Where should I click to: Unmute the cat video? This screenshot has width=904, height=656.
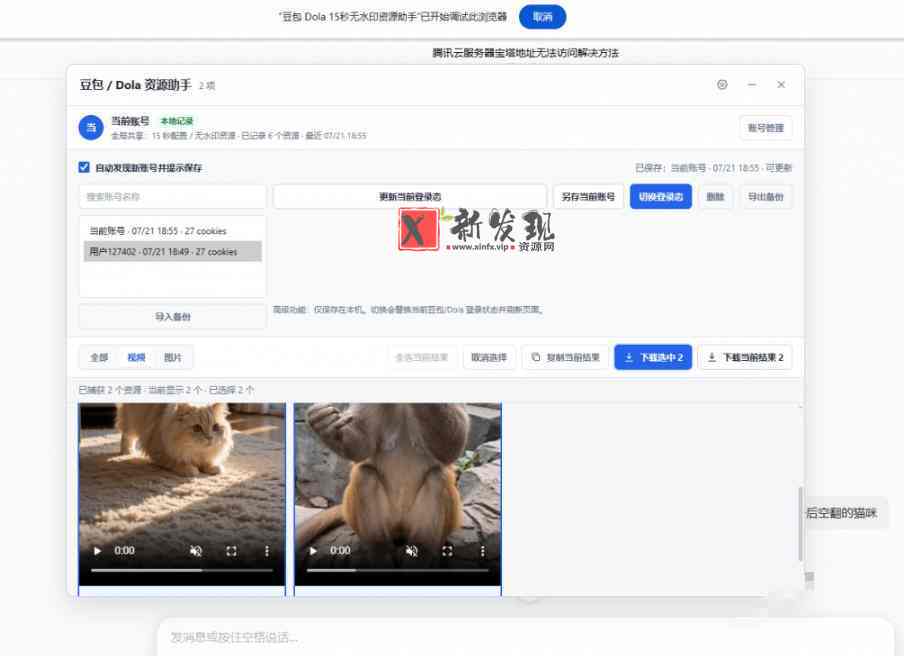tap(196, 551)
